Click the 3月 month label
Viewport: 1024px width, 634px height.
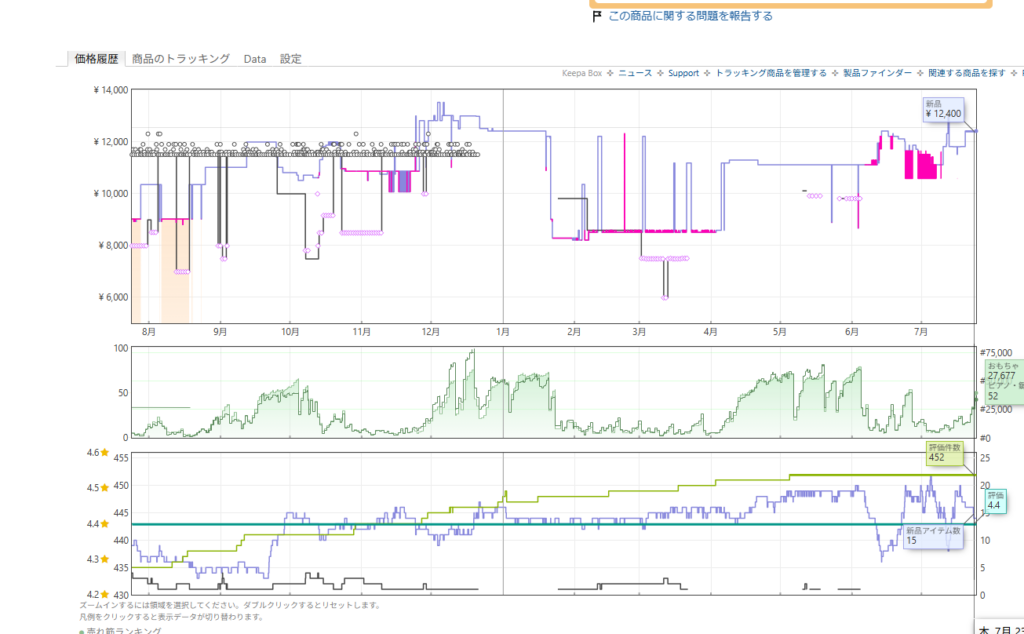click(639, 332)
